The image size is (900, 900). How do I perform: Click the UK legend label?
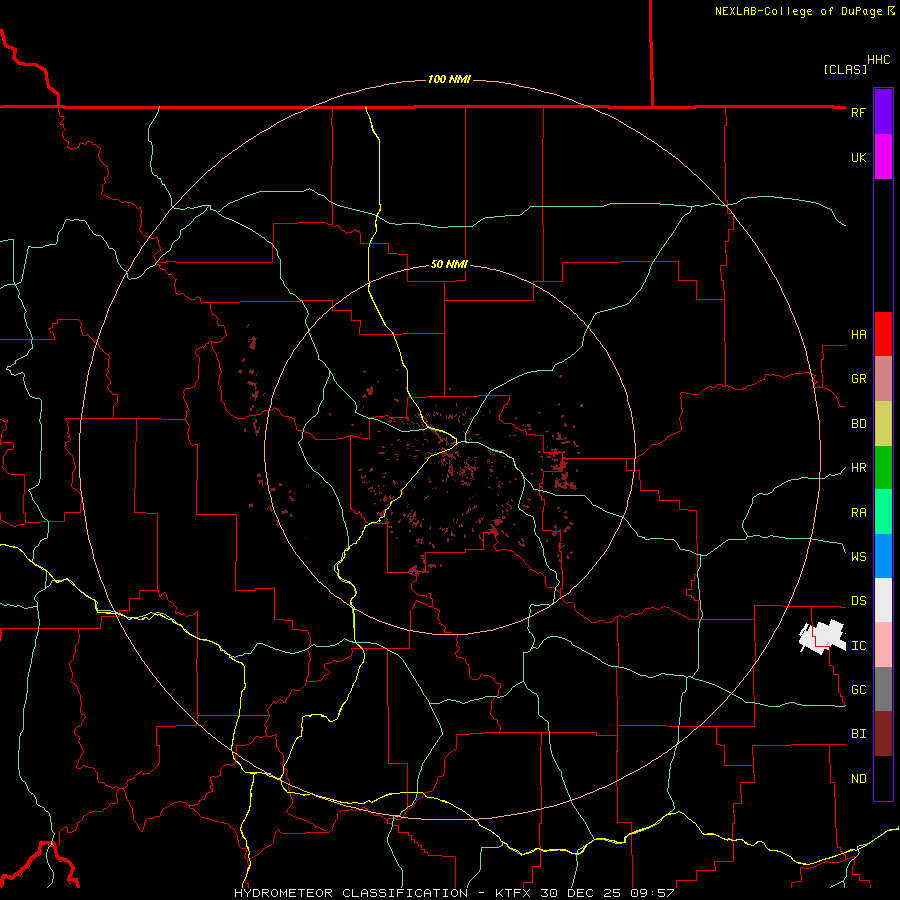click(x=858, y=157)
